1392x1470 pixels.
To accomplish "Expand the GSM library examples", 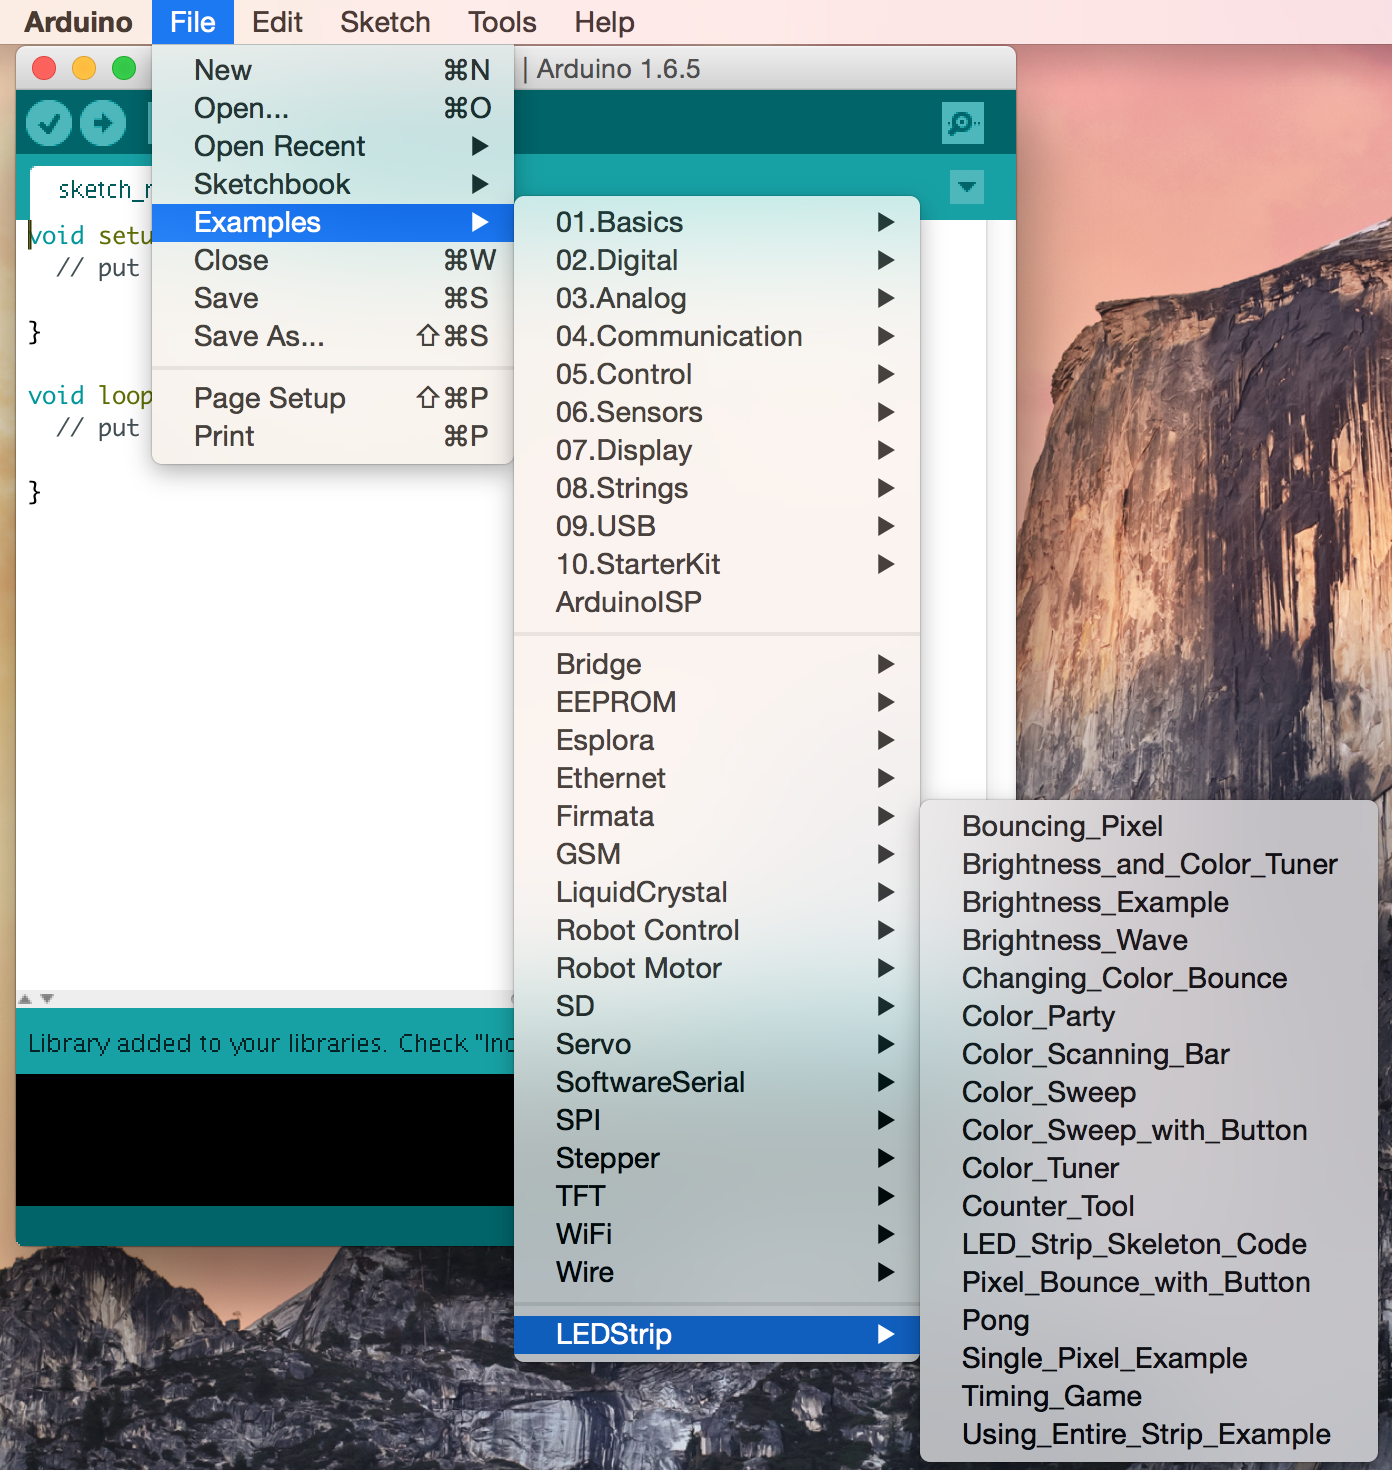I will [717, 854].
